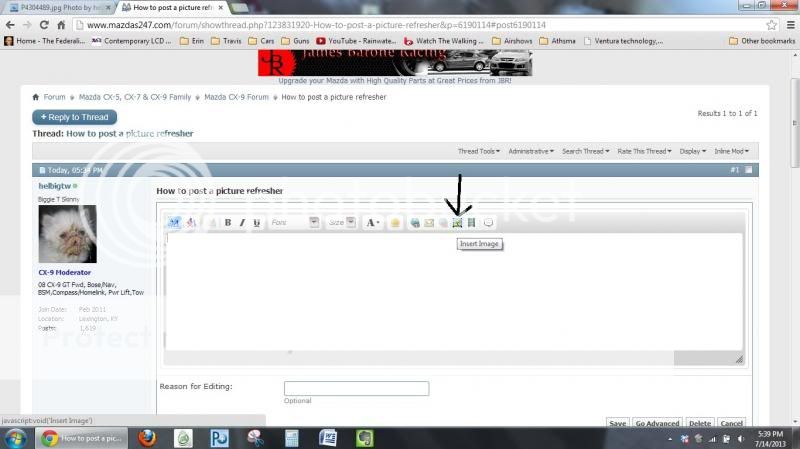Toggle underline formatting in the editor

point(257,223)
